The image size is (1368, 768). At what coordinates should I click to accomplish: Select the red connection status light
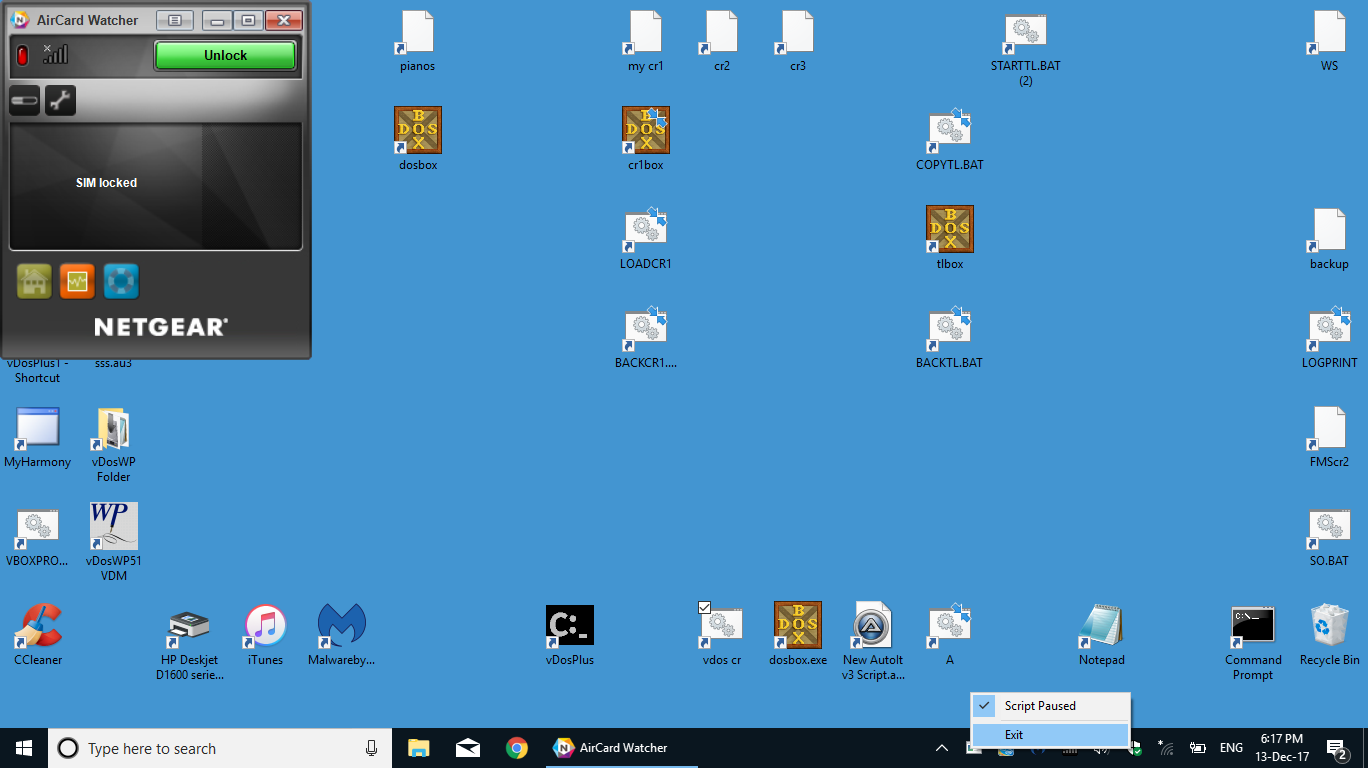(22, 55)
